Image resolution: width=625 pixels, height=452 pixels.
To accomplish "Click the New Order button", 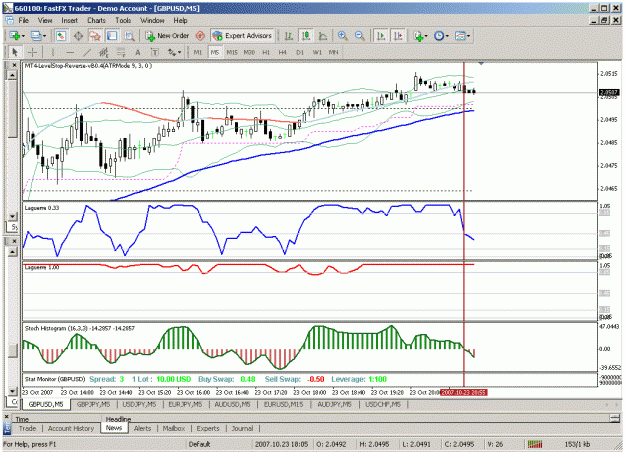I will [167, 36].
